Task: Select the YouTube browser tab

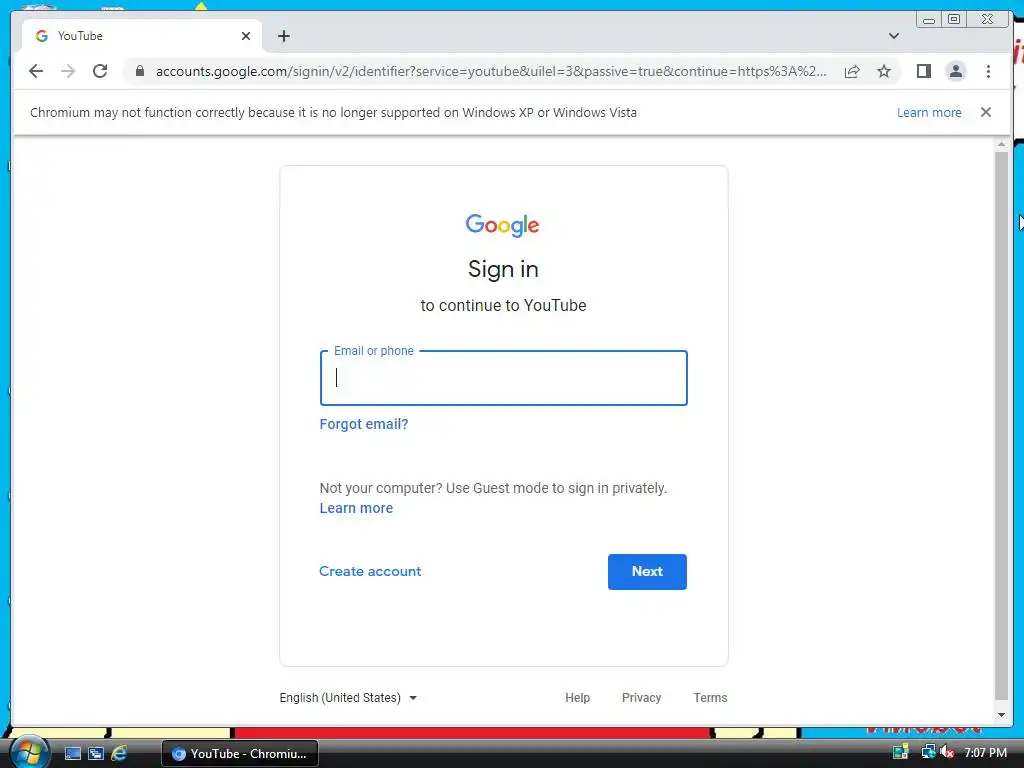Action: (142, 36)
